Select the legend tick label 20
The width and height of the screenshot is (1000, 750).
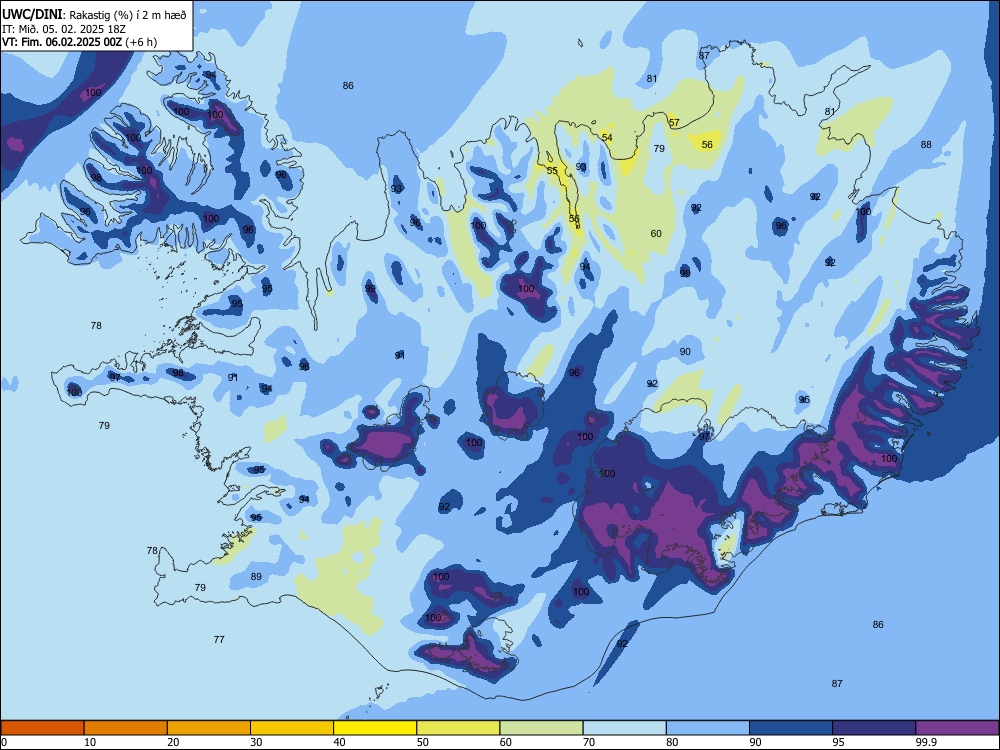(x=173, y=742)
